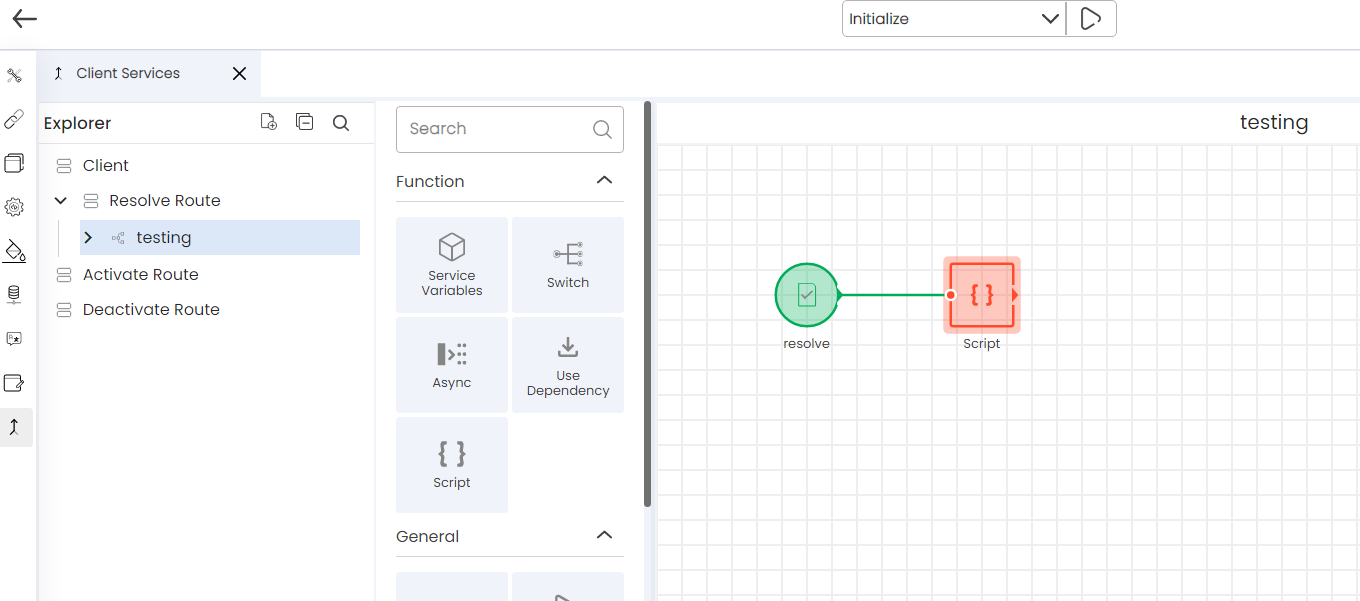Collapse the General section
1360x601 pixels.
604,536
